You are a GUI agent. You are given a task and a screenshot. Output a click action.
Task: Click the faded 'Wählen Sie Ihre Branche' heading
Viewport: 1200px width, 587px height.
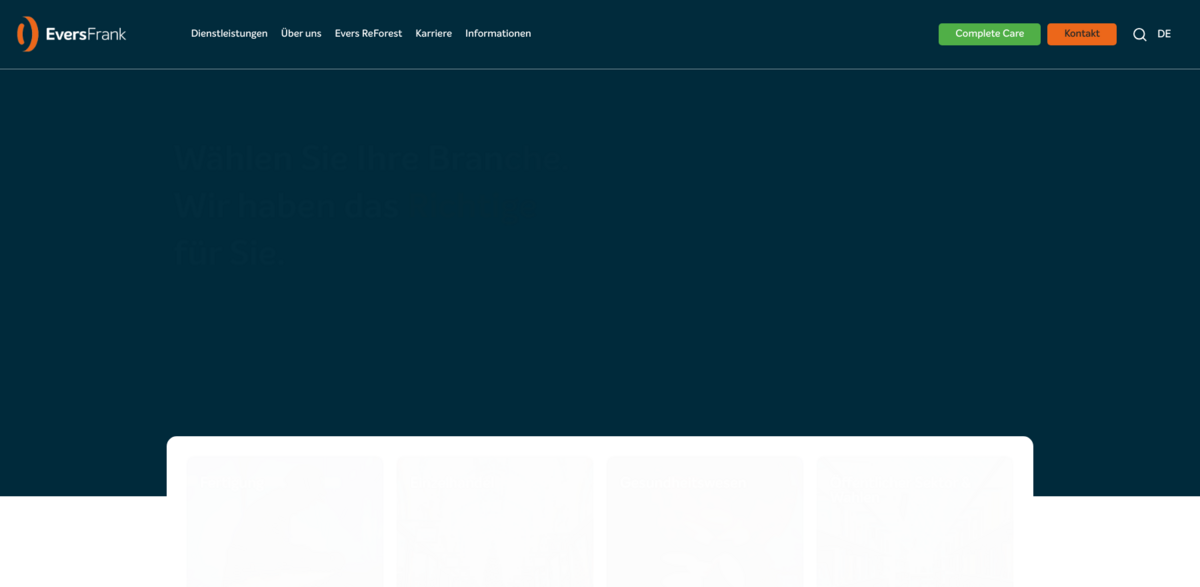coord(367,158)
